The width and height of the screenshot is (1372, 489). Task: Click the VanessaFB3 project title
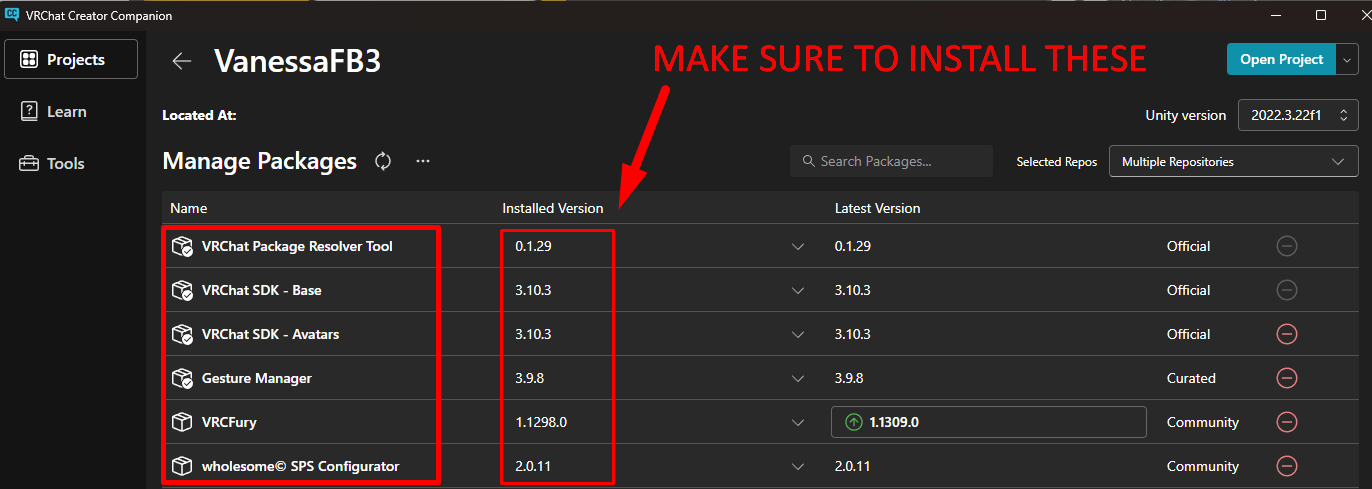(297, 61)
